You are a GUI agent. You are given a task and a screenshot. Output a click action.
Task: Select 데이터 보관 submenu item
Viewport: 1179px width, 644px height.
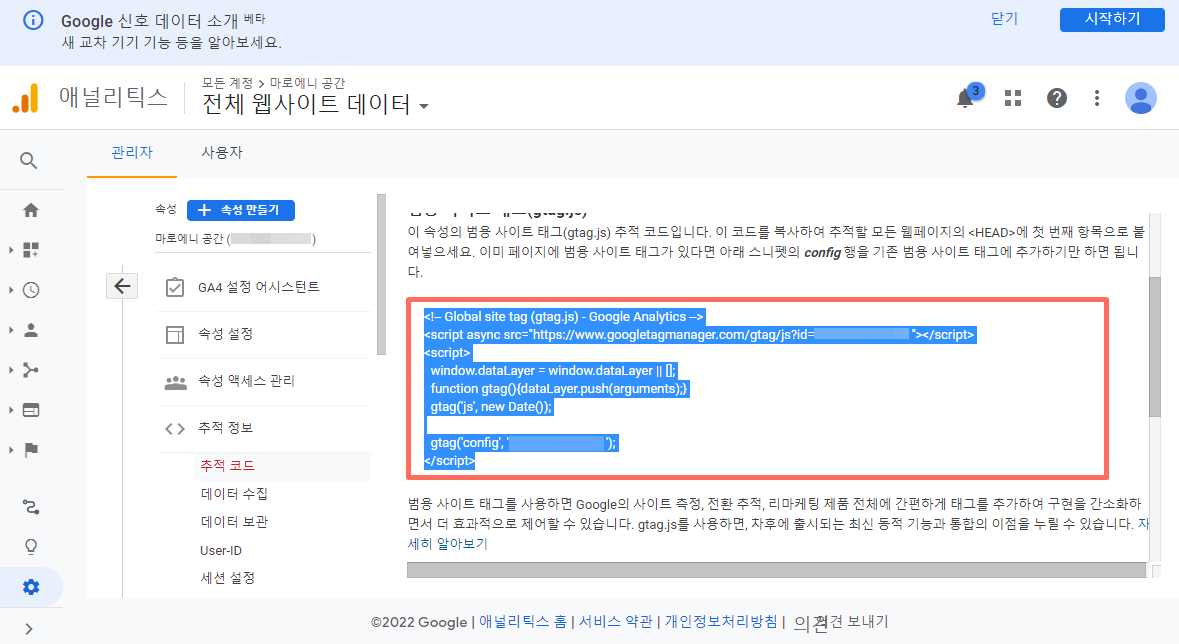pyautogui.click(x=234, y=521)
